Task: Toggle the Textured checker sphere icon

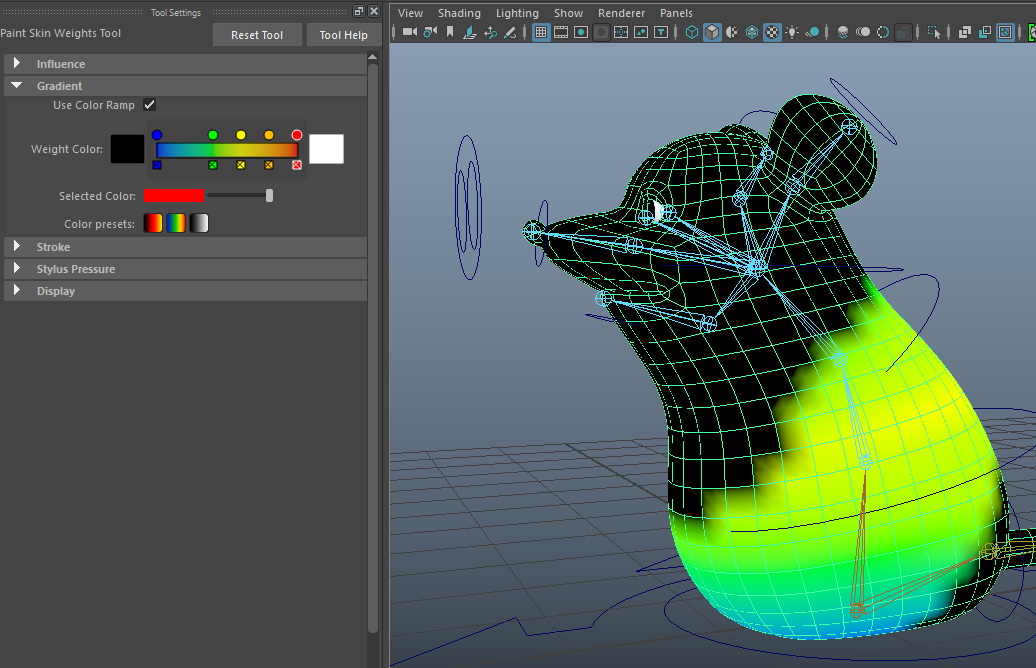Action: [x=772, y=32]
